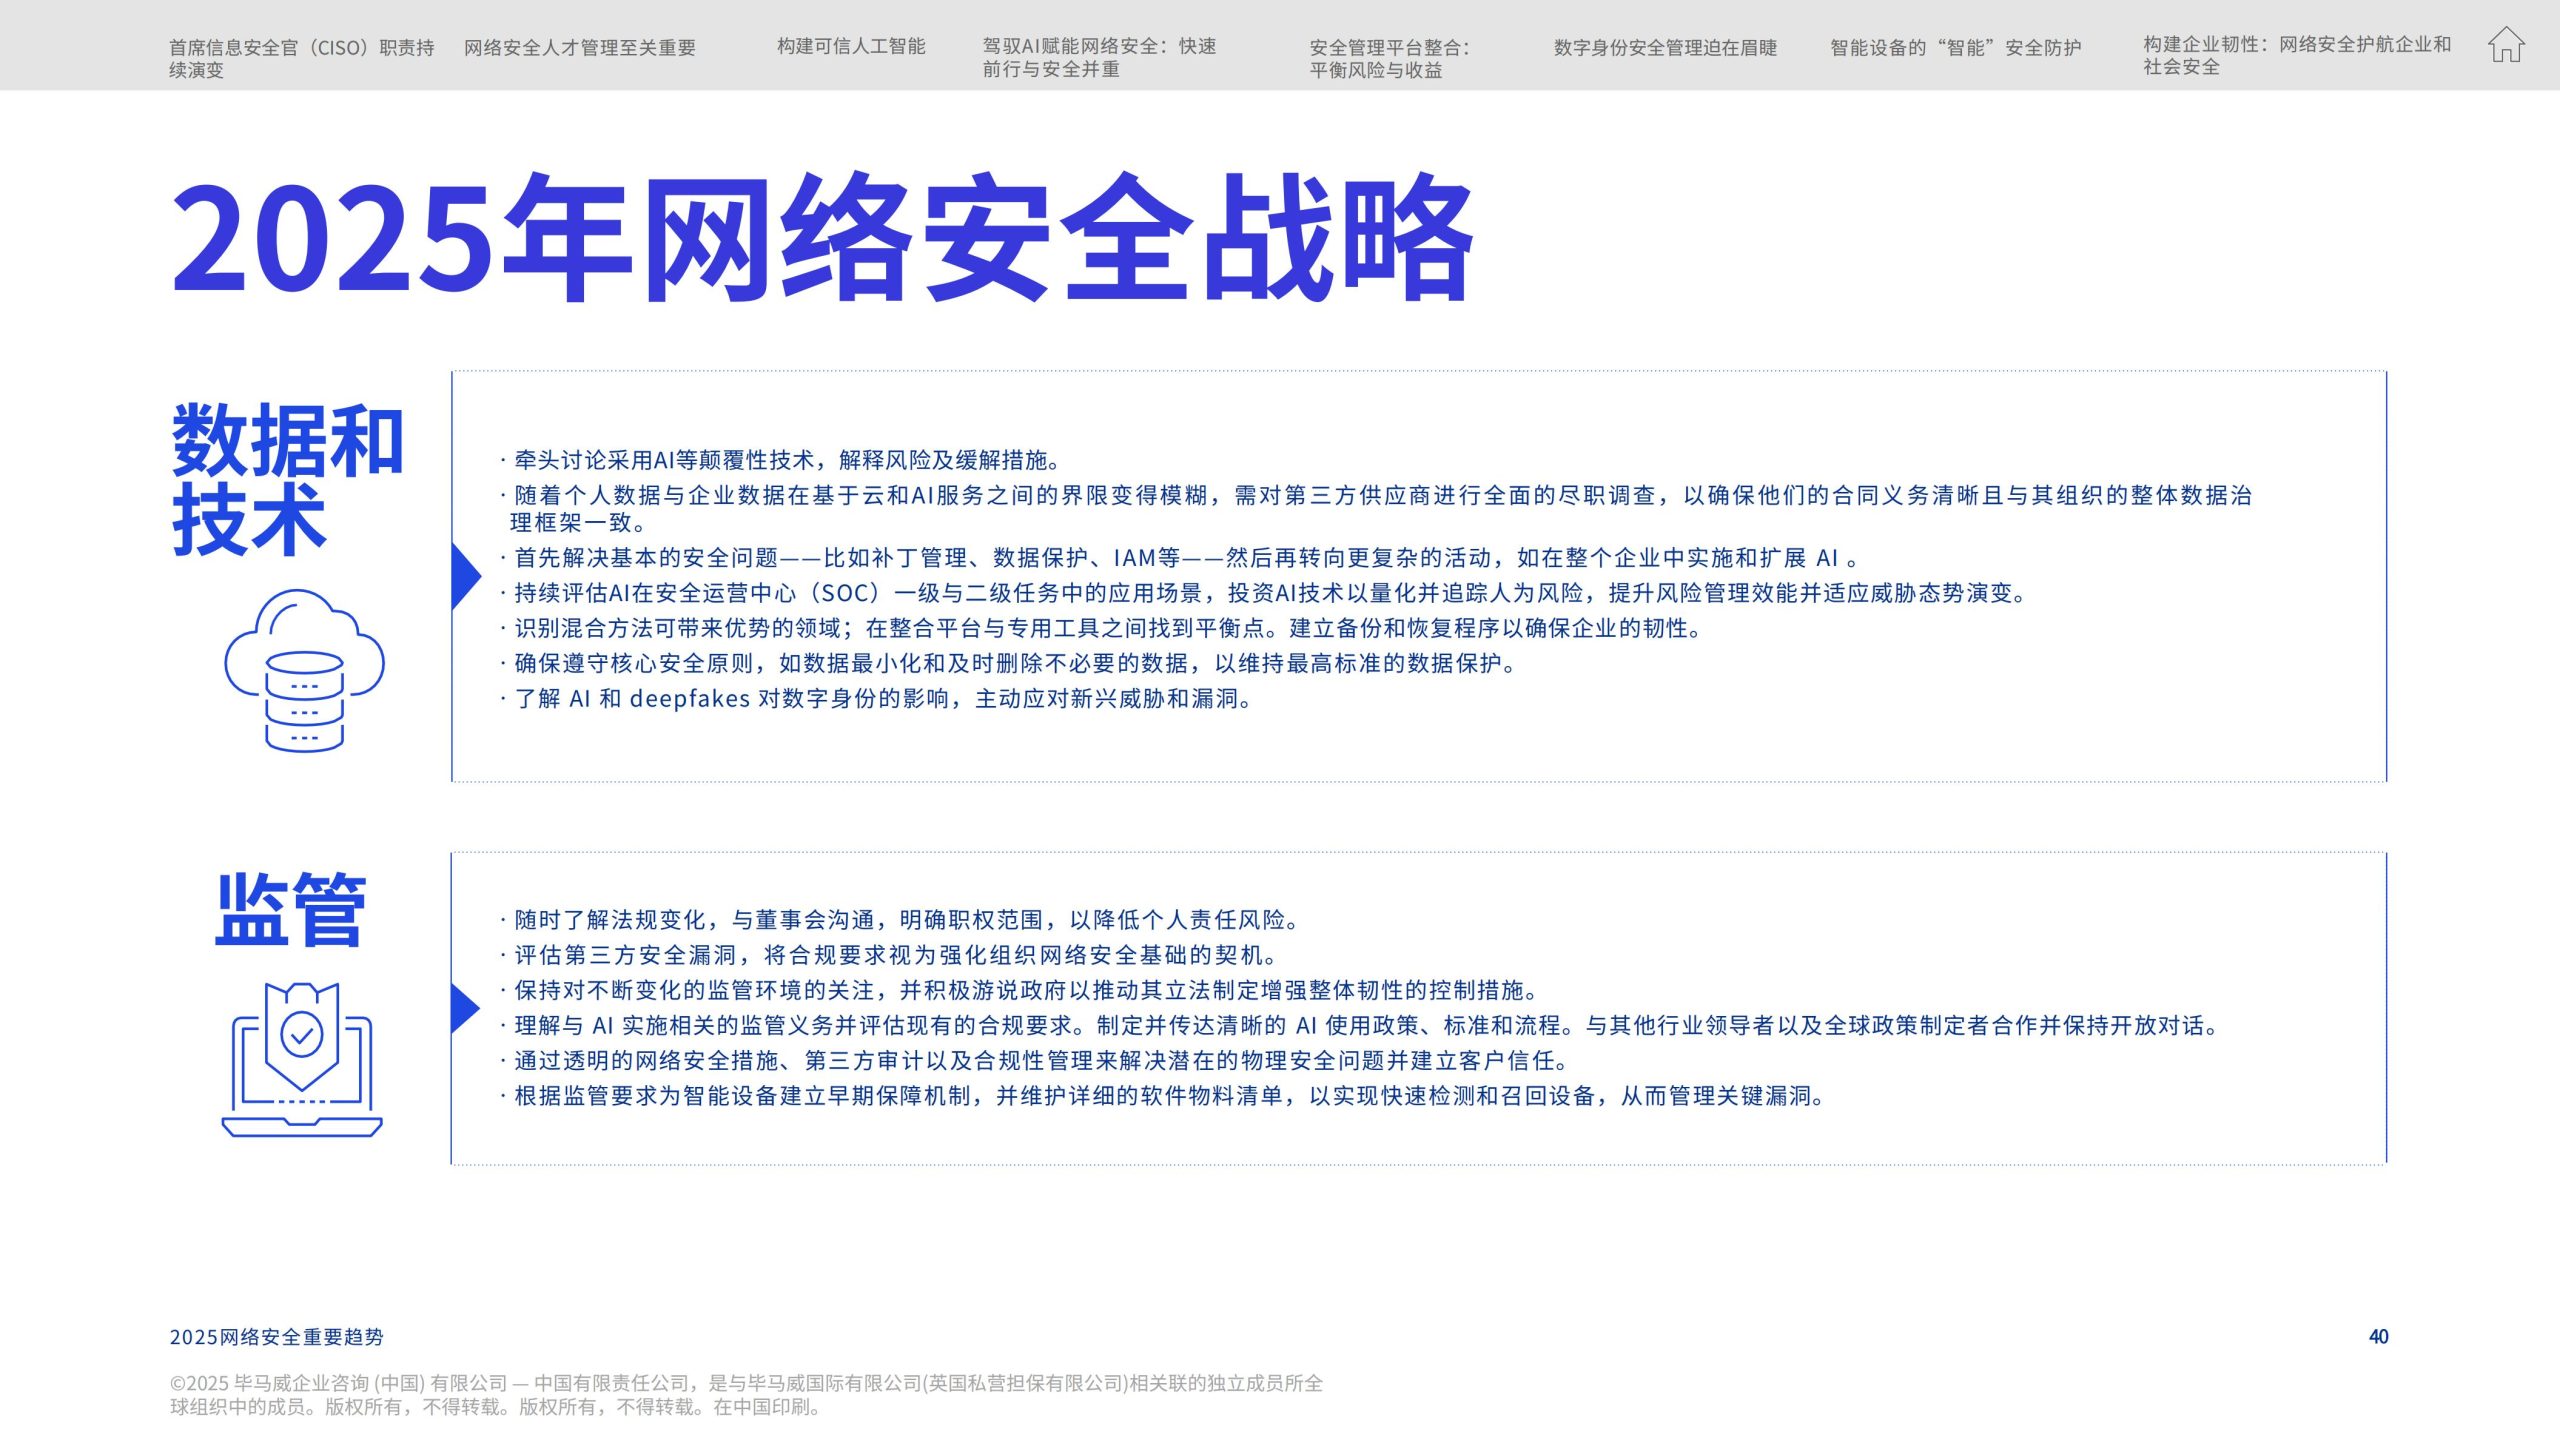The height and width of the screenshot is (1440, 2560).
Task: Open 数字身份安全管理迫在眉睫 nav item
Action: 1665,47
